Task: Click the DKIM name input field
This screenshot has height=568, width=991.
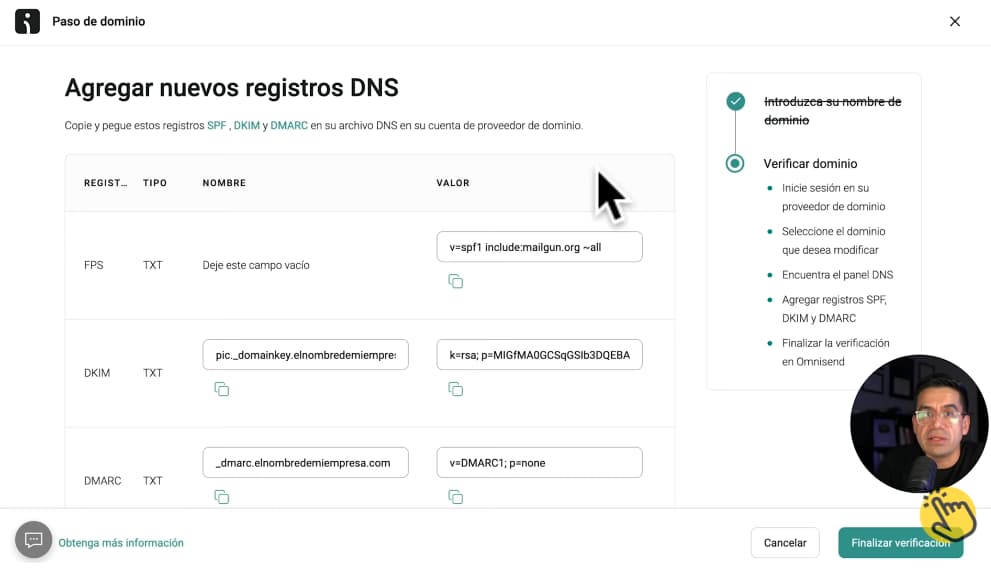Action: click(305, 355)
